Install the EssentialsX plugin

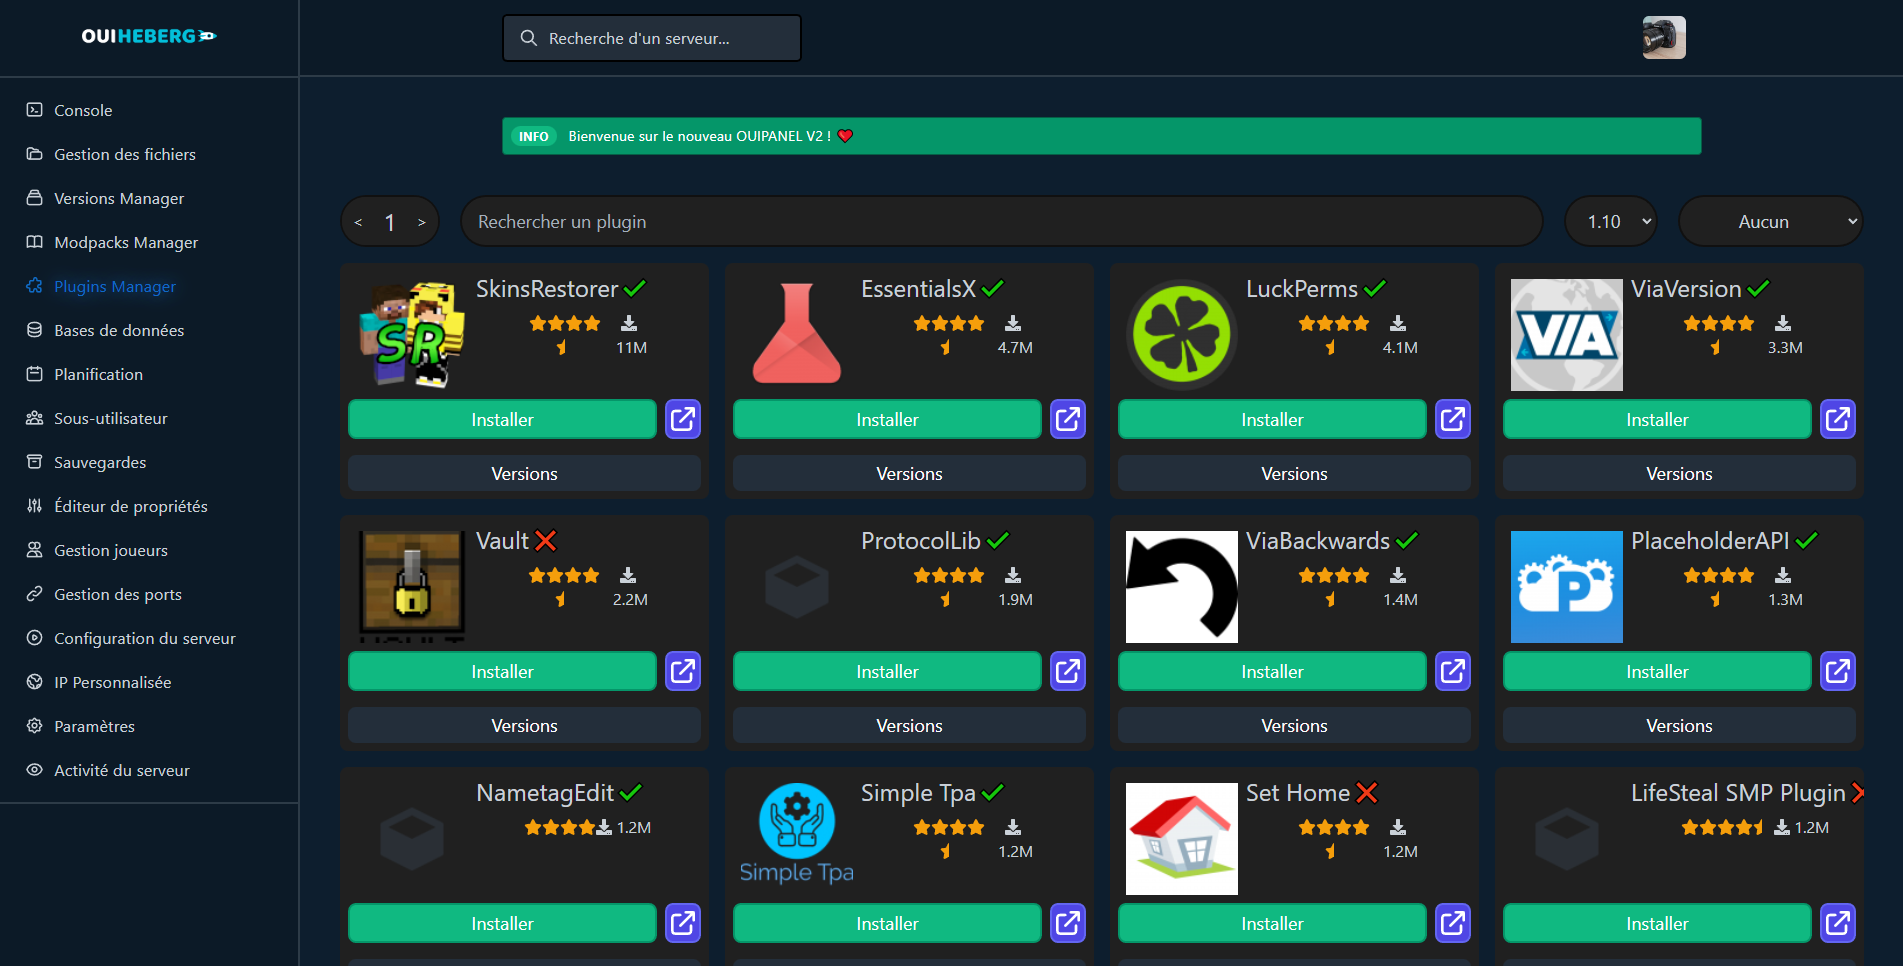(887, 419)
